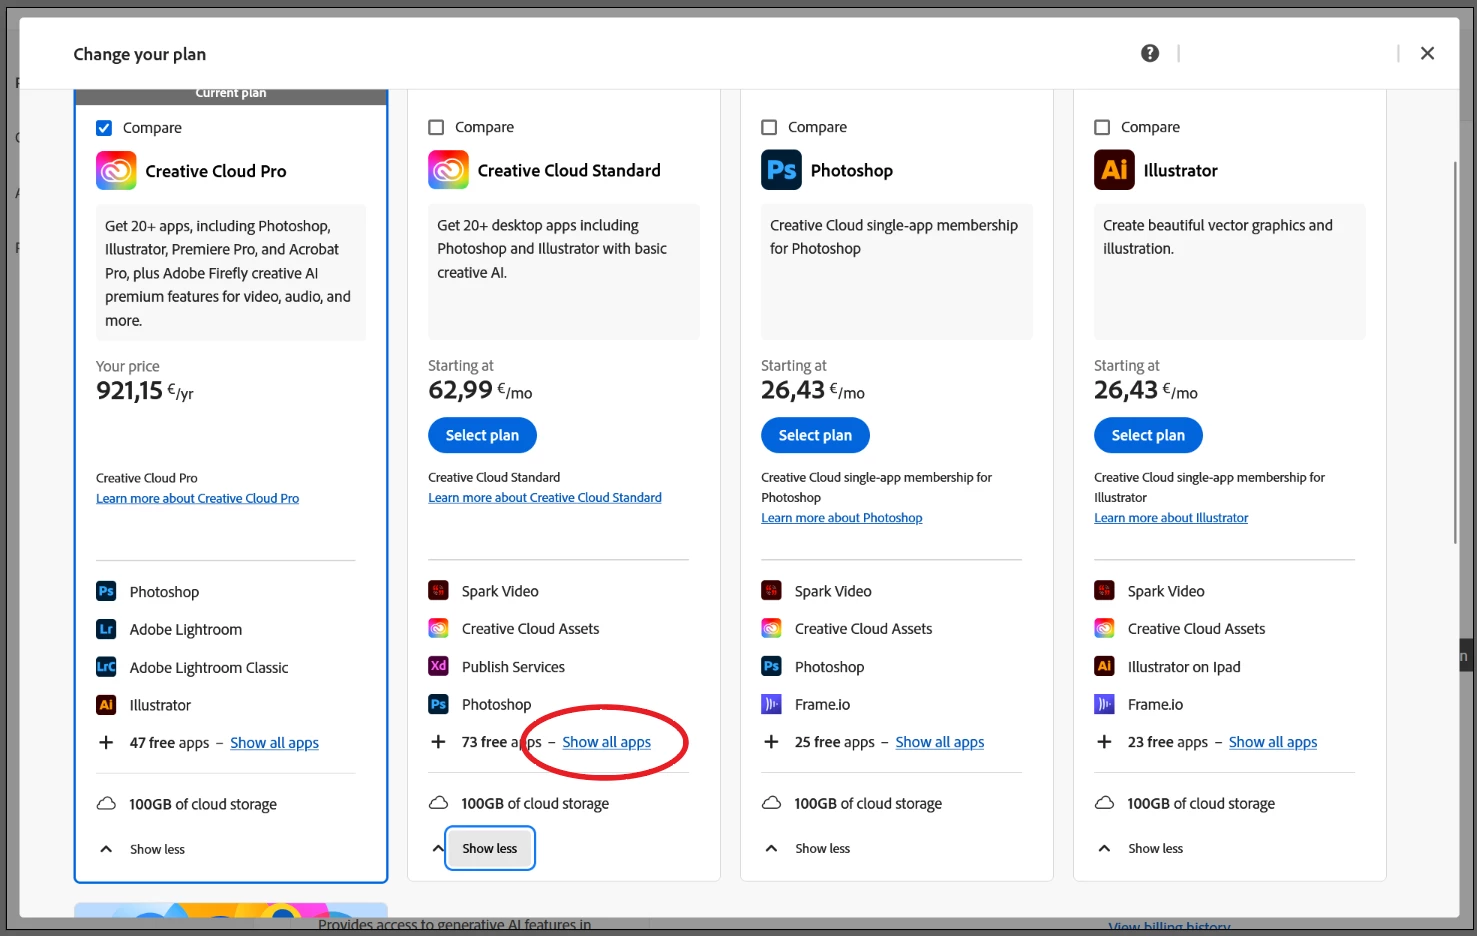Check Compare for Illustrator plan

(1102, 127)
